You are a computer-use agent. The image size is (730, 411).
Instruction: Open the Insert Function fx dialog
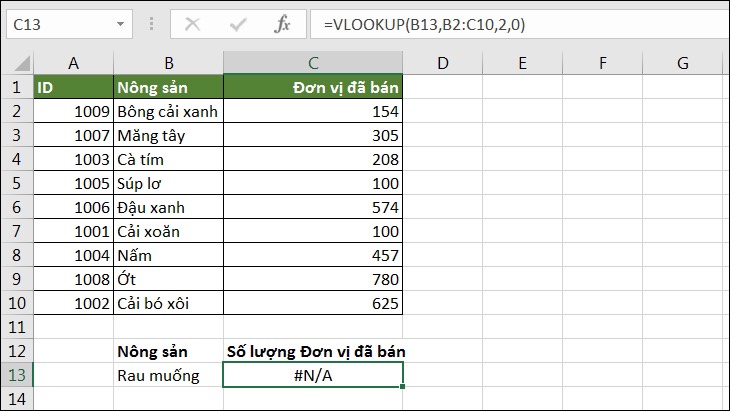point(282,24)
